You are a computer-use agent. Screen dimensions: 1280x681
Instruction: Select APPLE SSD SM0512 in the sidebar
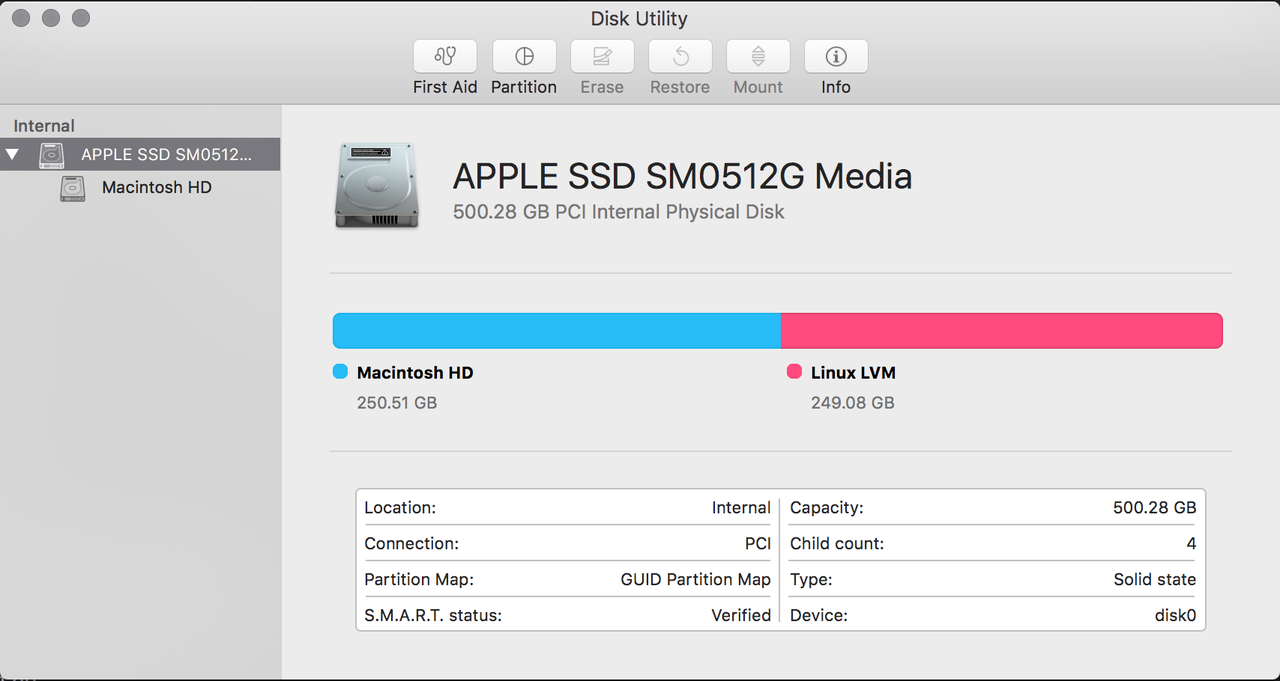coord(140,154)
